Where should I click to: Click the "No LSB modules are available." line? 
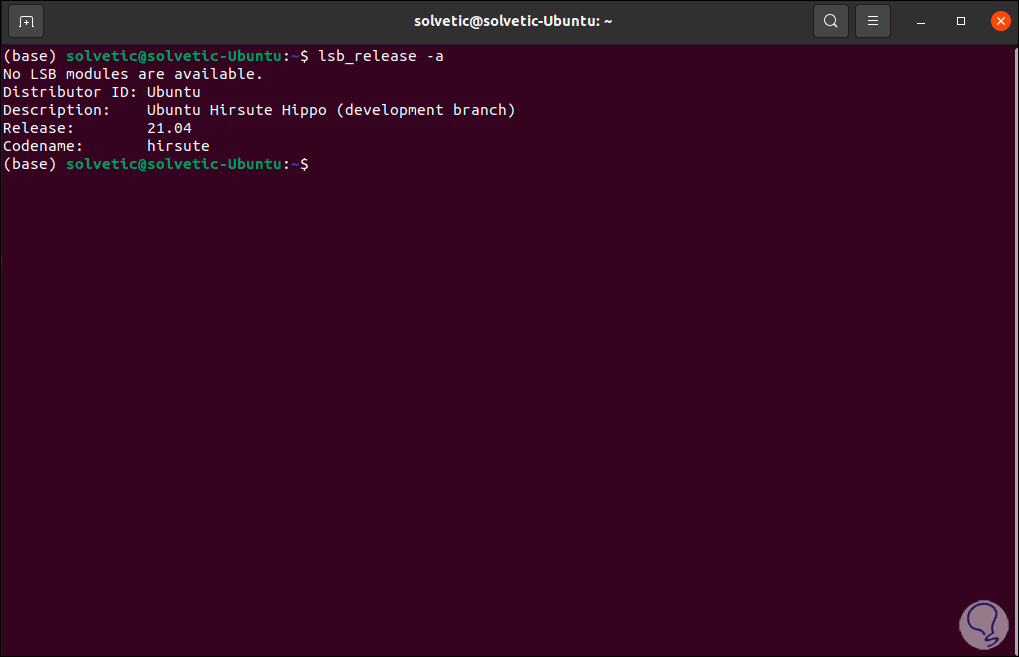(133, 74)
